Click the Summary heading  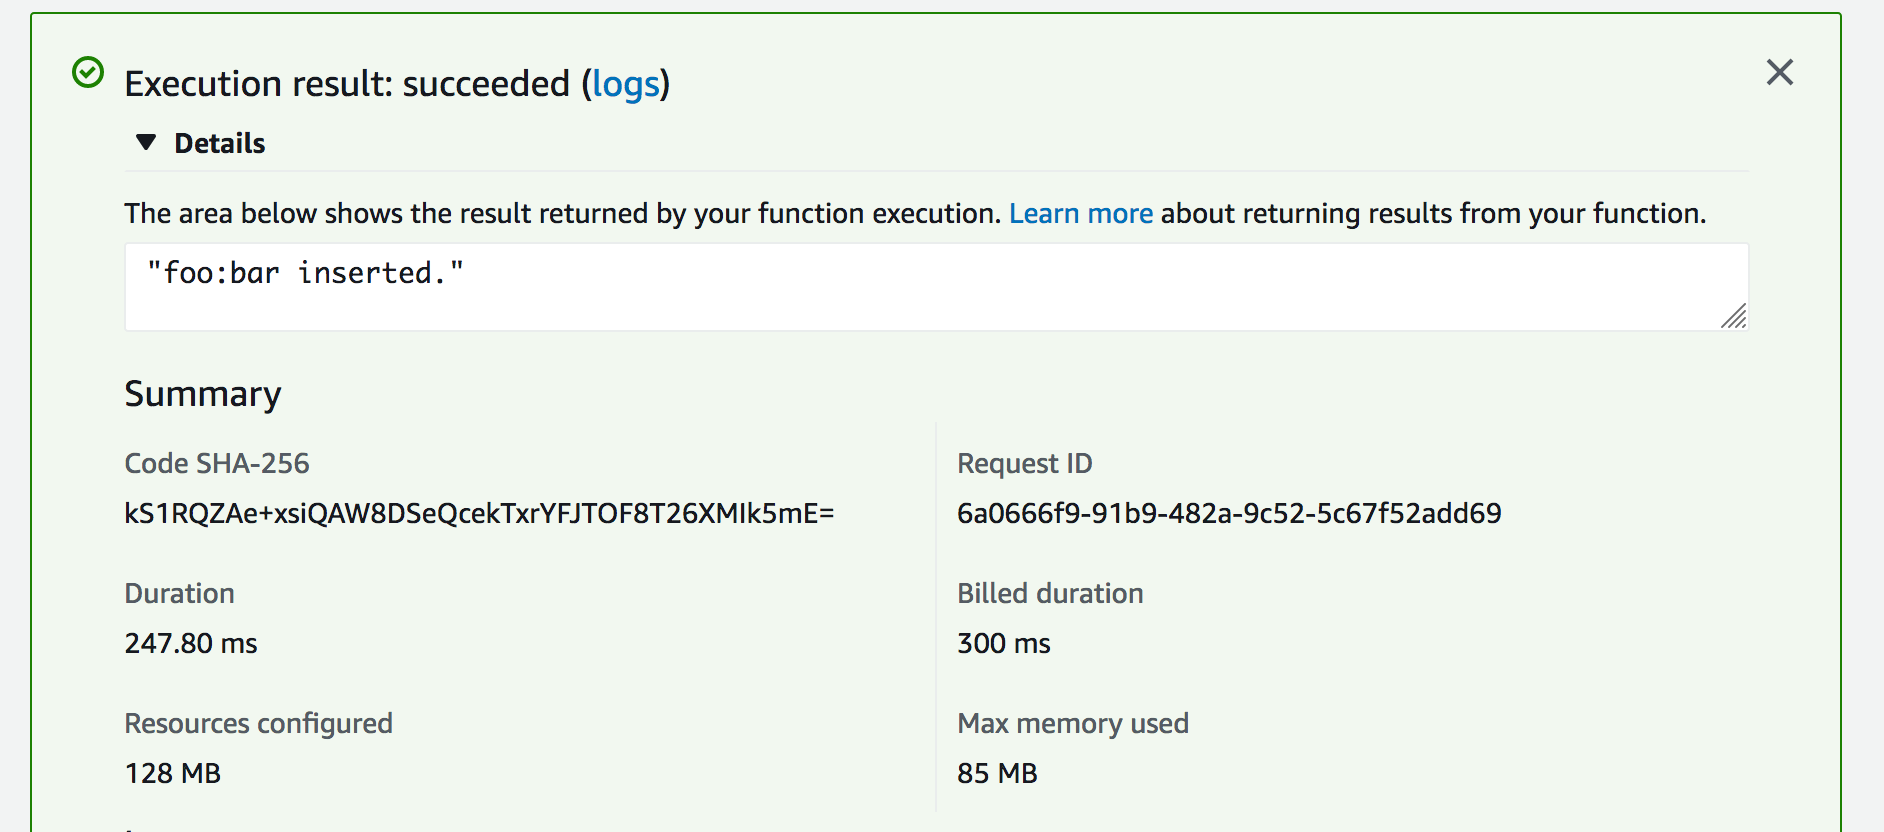tap(203, 394)
